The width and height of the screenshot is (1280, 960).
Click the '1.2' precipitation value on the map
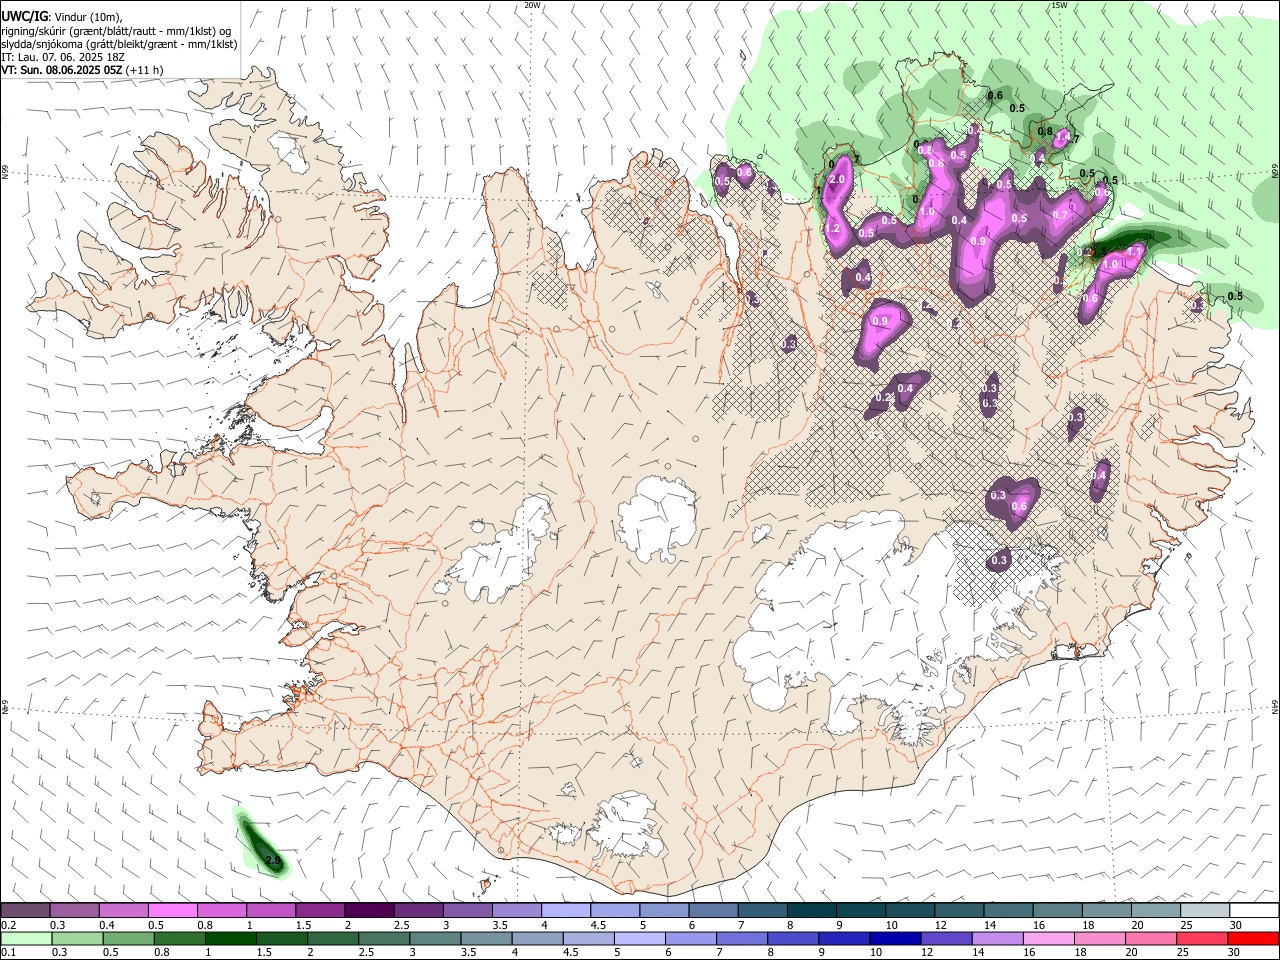click(x=832, y=228)
